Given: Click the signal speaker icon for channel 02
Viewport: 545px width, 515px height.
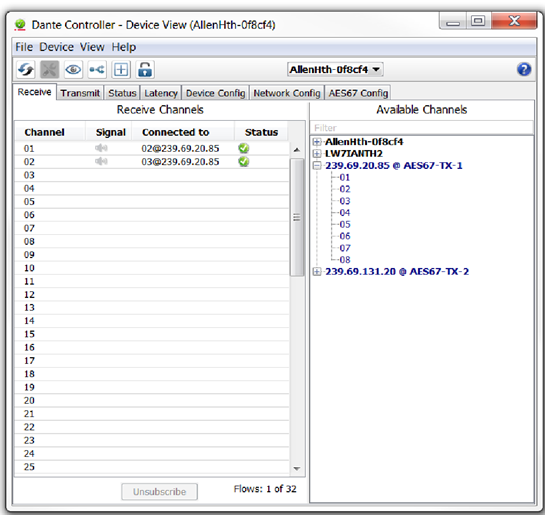Looking at the screenshot, I should tap(101, 162).
